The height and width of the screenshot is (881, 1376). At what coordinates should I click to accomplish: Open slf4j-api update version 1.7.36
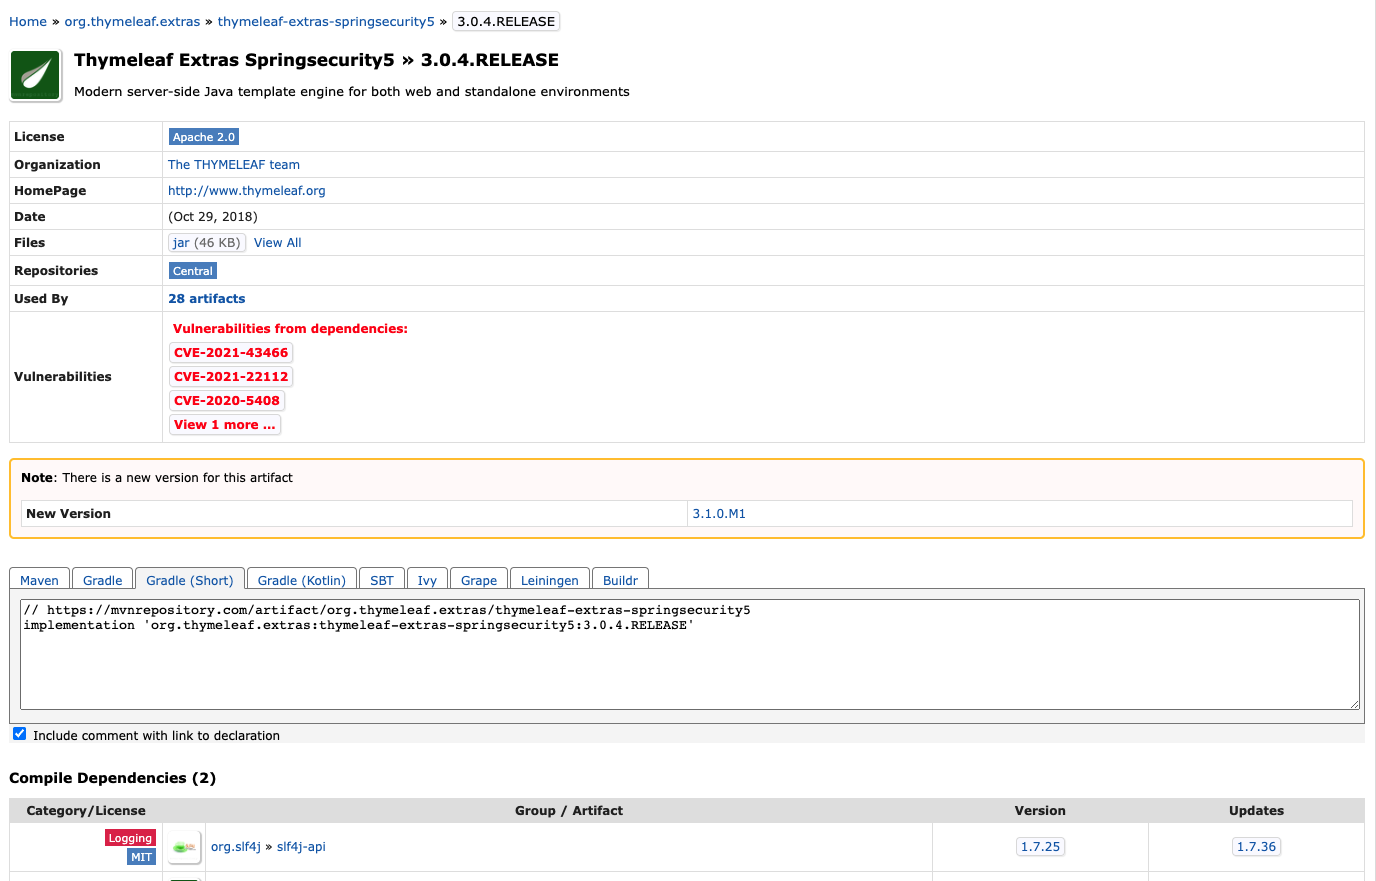click(x=1256, y=847)
